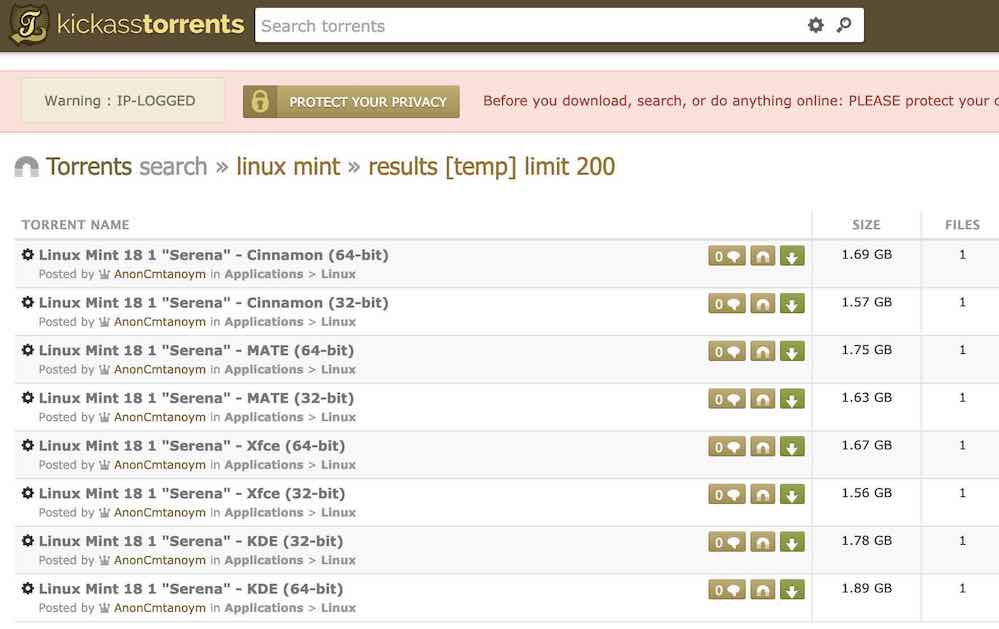Viewport: 999px width, 629px height.
Task: Click the home icon before Torrents search
Action: coord(25,166)
